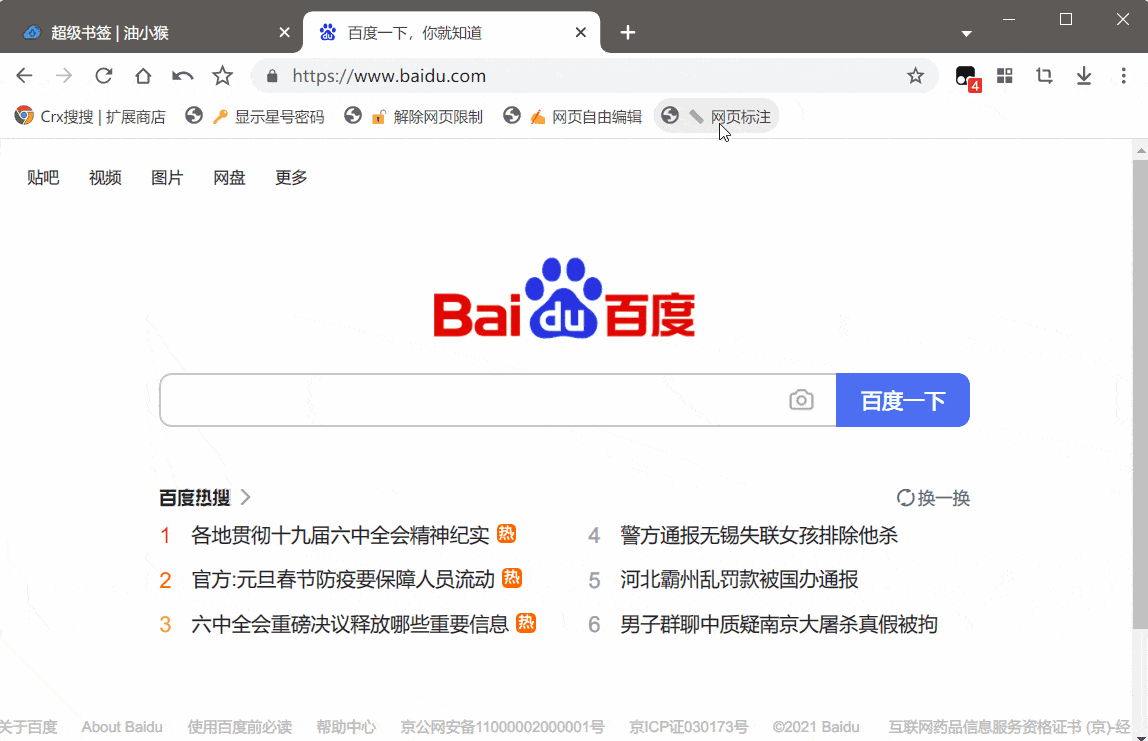Screen dimensions: 1148x741
Task: Open the 网盘 navigation link
Action: (x=229, y=178)
